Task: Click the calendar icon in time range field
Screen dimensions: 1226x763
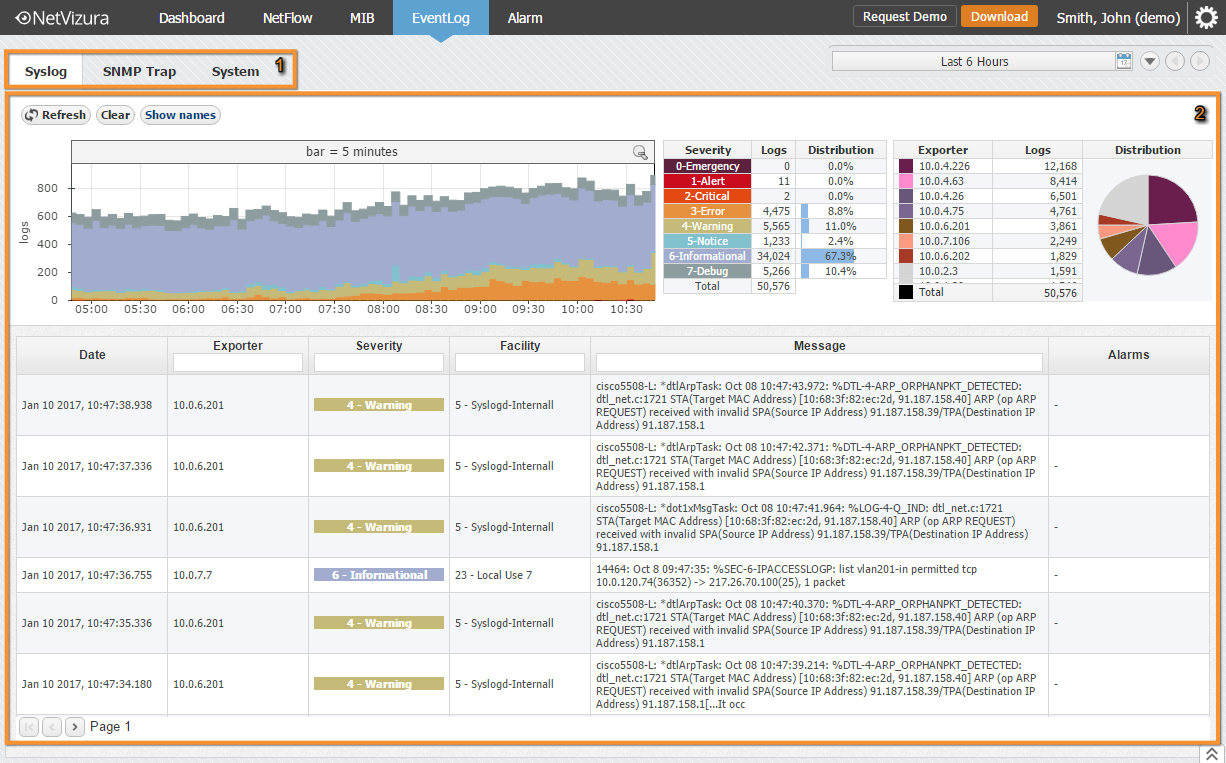Action: (1124, 62)
